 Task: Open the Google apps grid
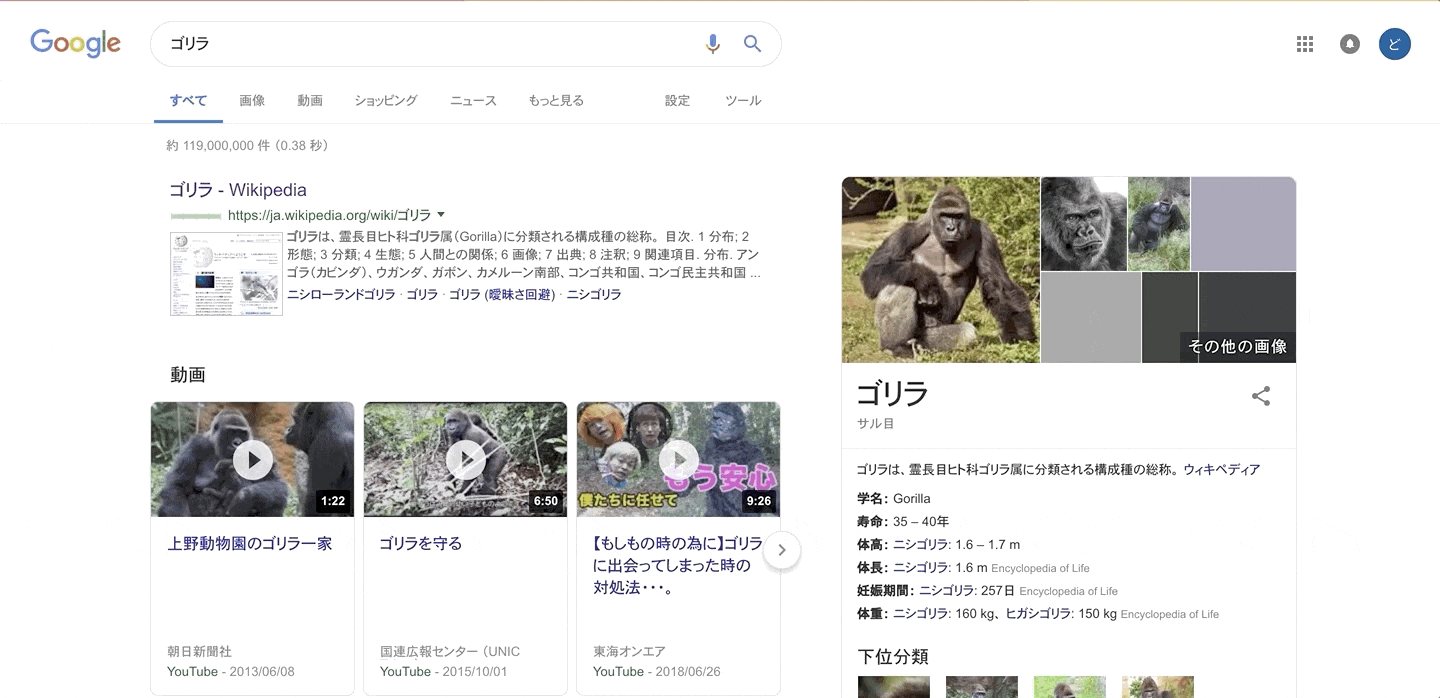1304,44
